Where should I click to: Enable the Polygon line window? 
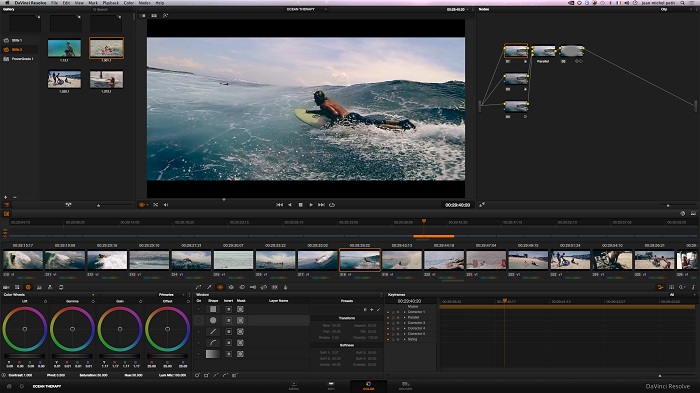pyautogui.click(x=213, y=331)
